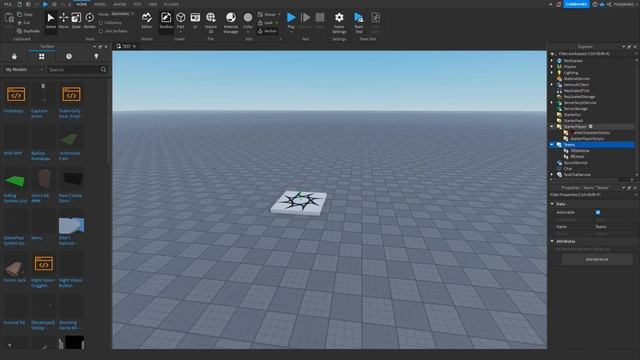Open Toolbox Creations tab (lightbulb icon)
This screenshot has height=360, width=640.
coord(96,56)
